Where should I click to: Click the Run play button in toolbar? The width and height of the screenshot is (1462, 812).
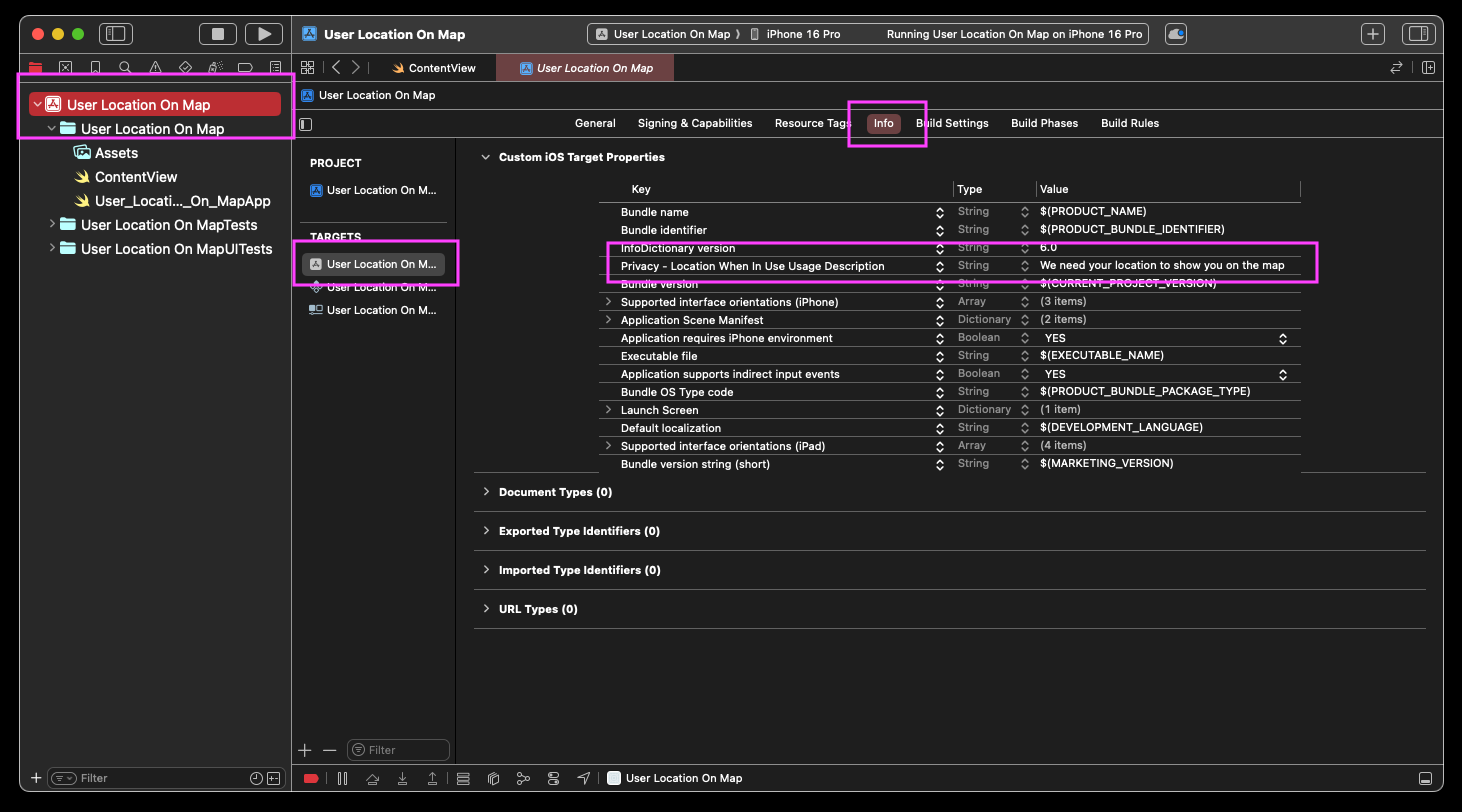coord(264,34)
